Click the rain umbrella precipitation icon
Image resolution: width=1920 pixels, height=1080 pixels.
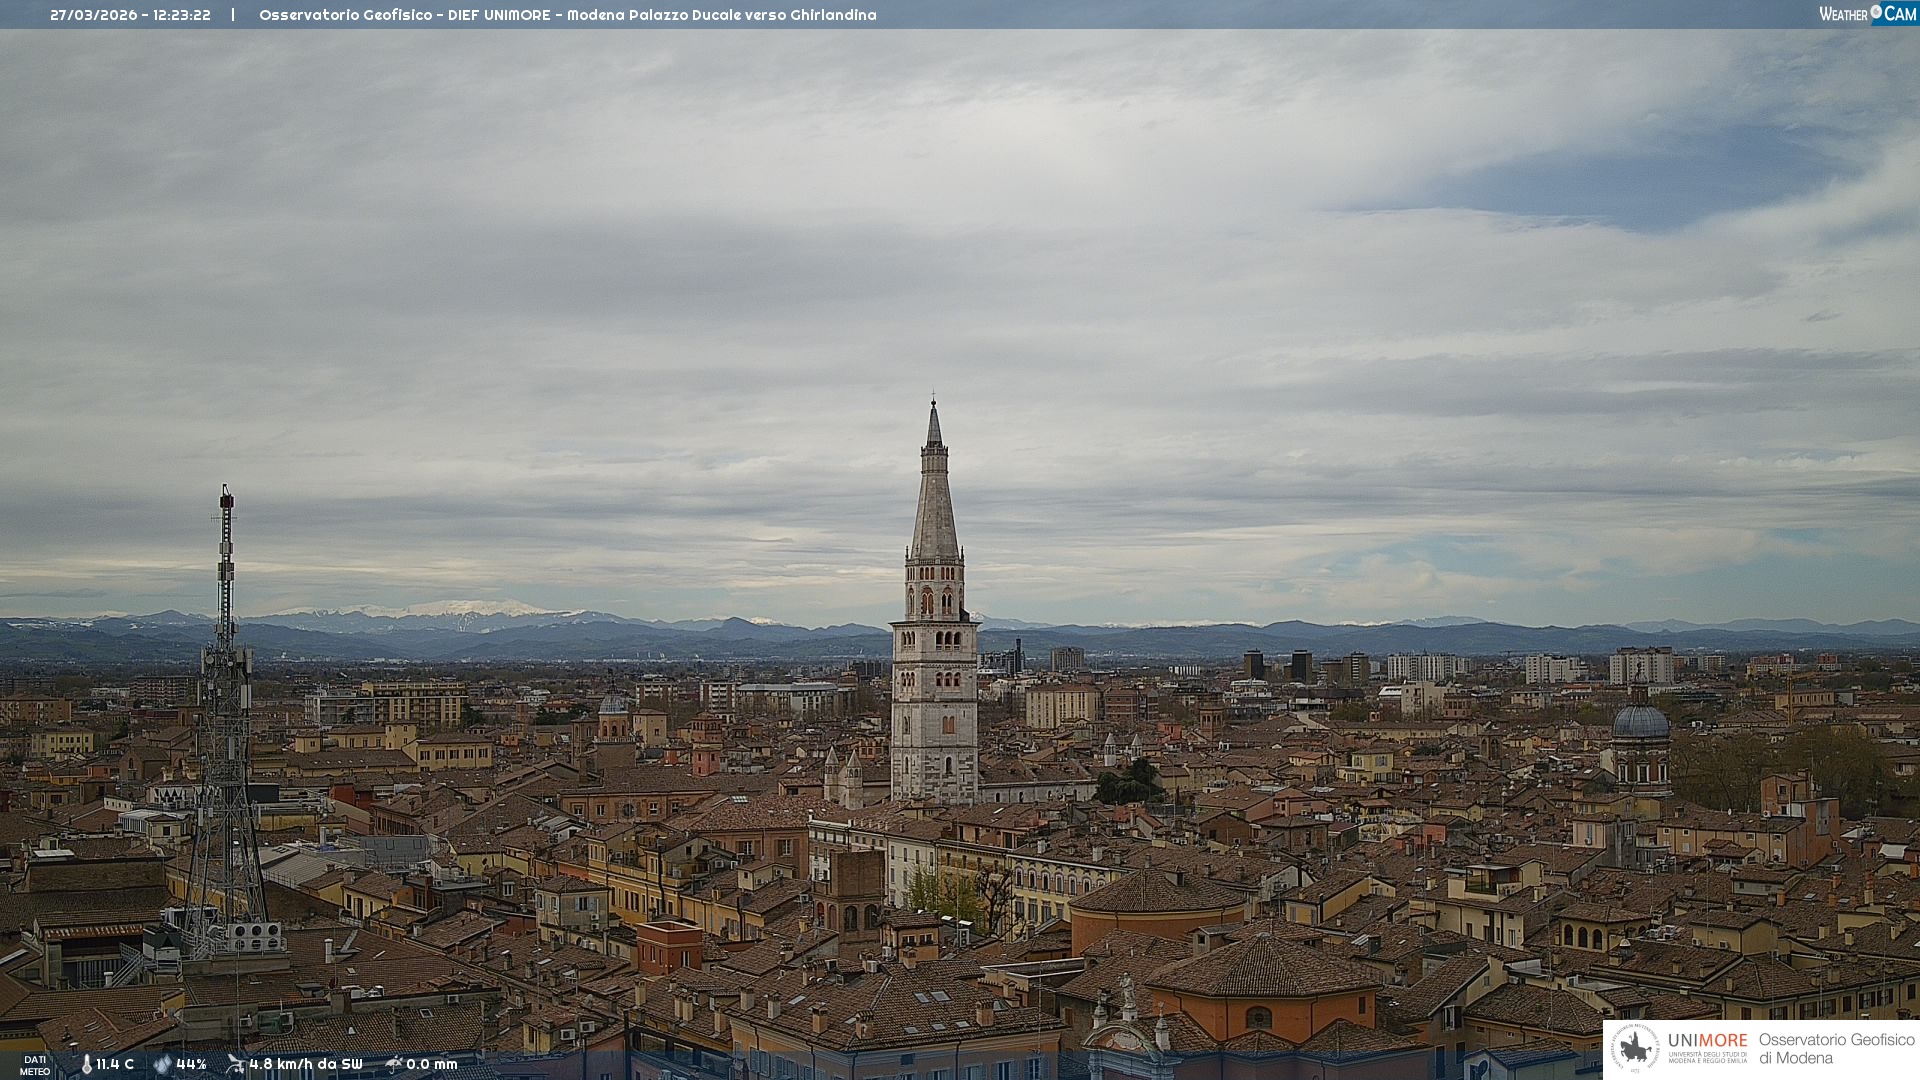(393, 1064)
